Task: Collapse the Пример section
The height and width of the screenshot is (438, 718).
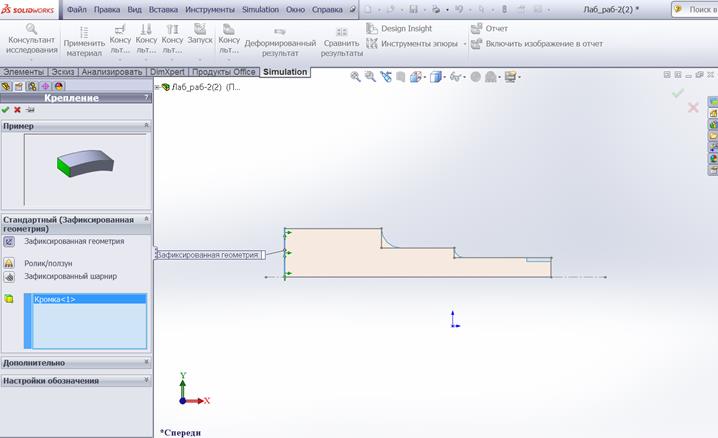Action: tap(146, 126)
